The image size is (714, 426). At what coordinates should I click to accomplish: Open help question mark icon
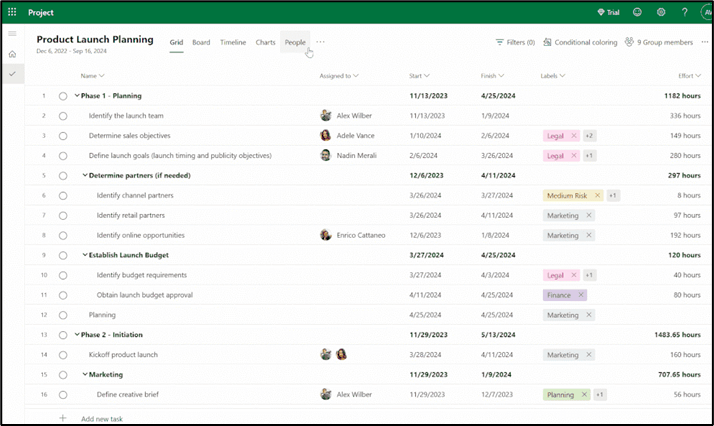(684, 12)
